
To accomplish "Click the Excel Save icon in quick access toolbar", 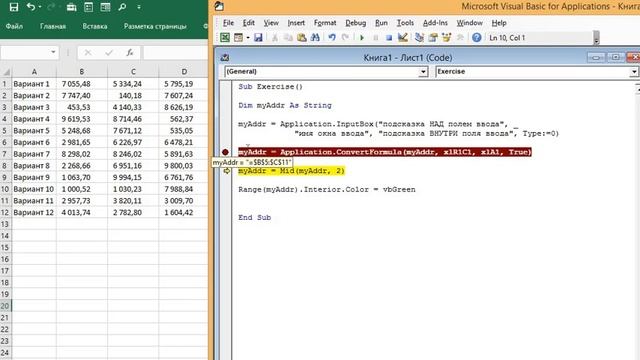I will click(x=13, y=7).
